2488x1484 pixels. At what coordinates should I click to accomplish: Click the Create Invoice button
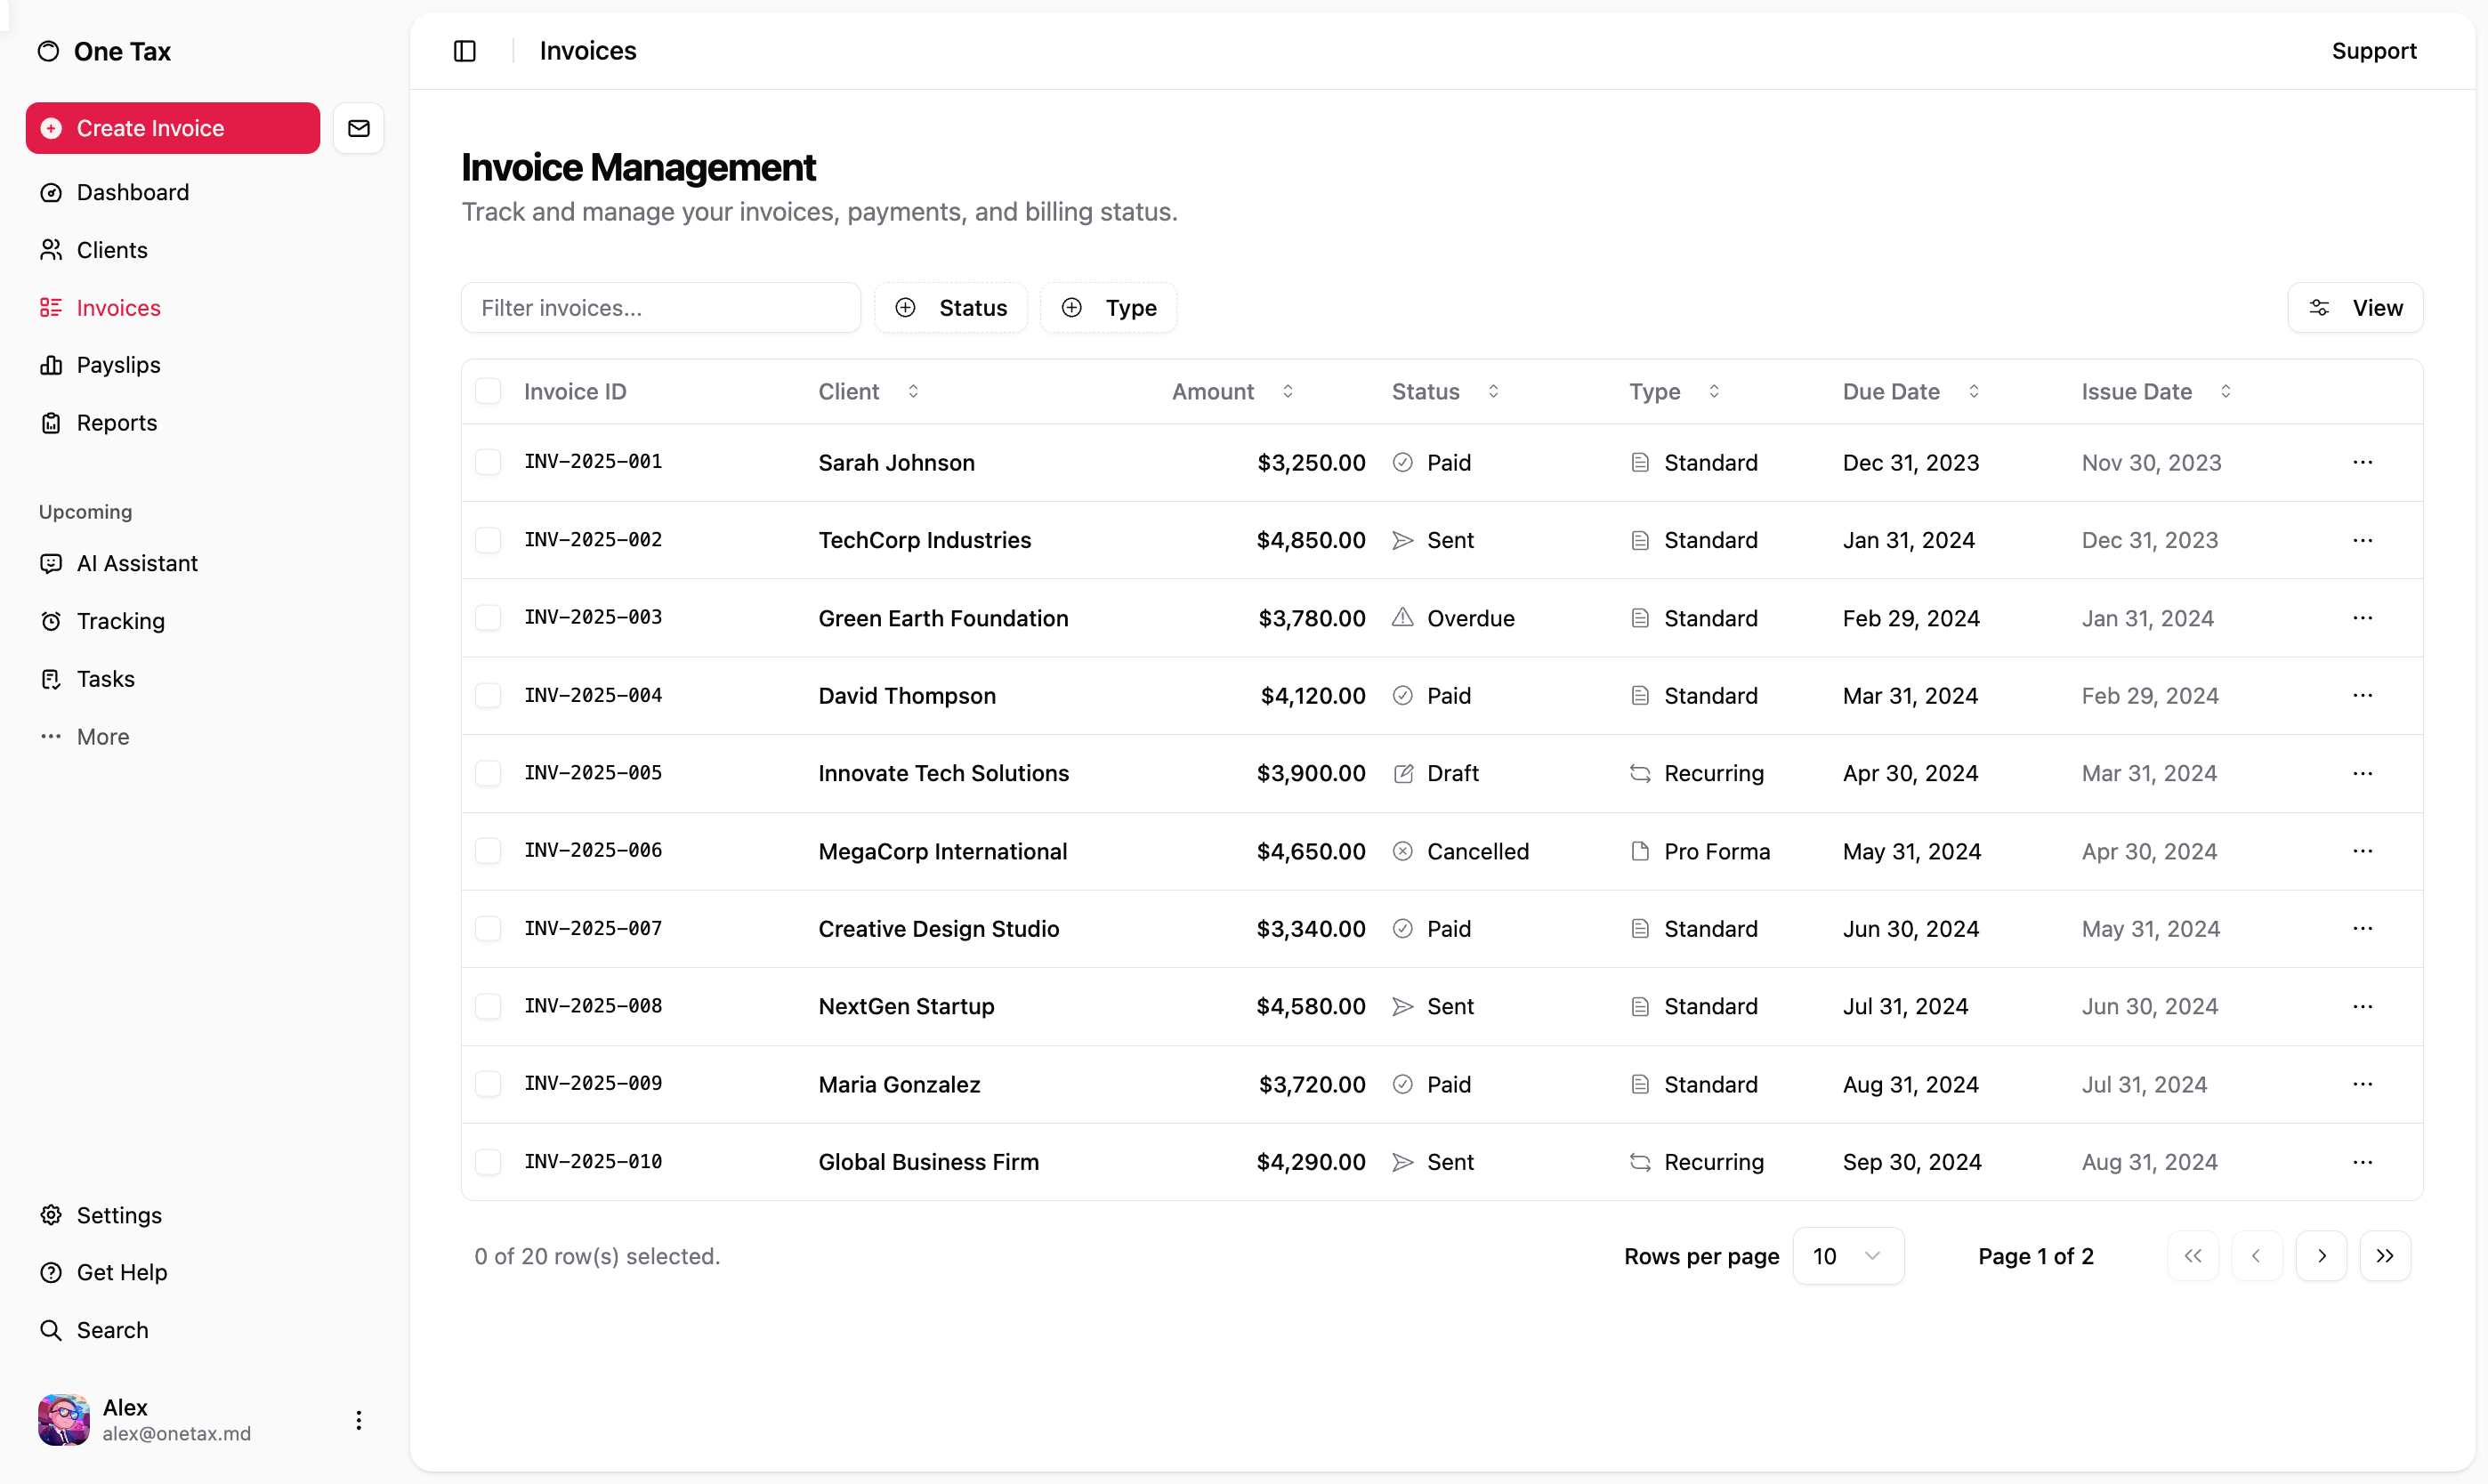click(x=173, y=128)
